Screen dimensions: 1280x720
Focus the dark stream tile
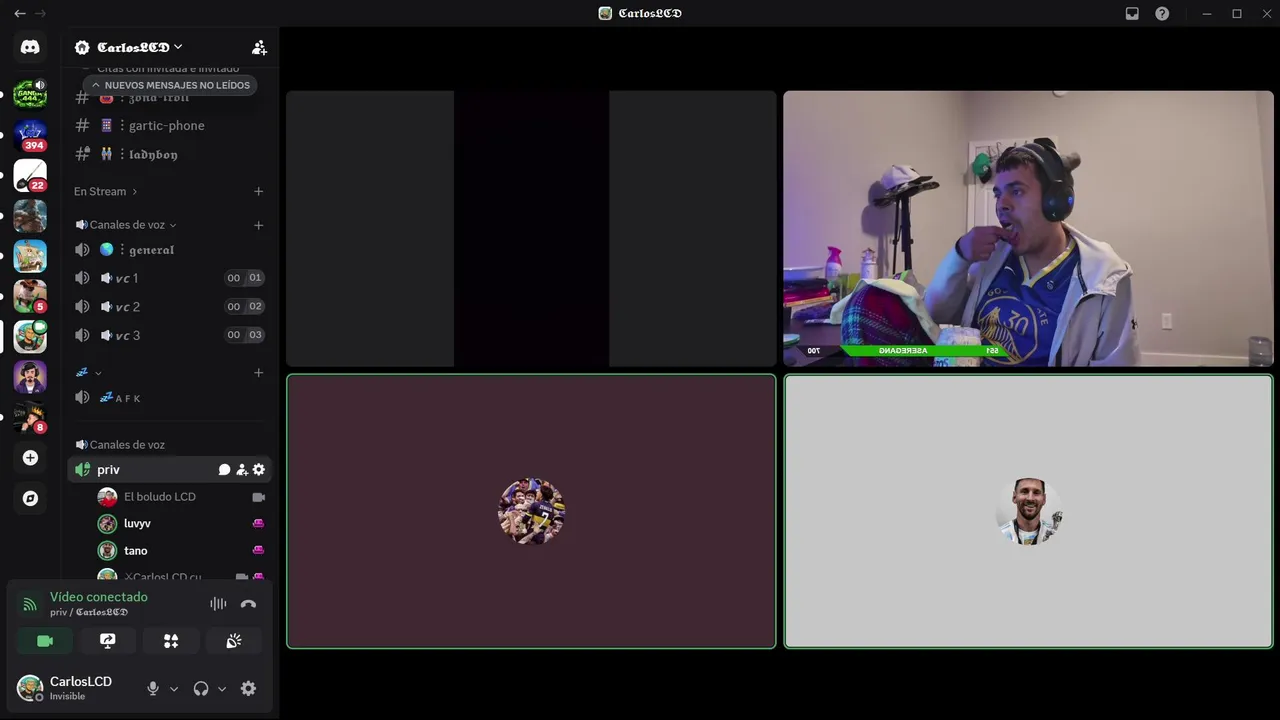[531, 229]
